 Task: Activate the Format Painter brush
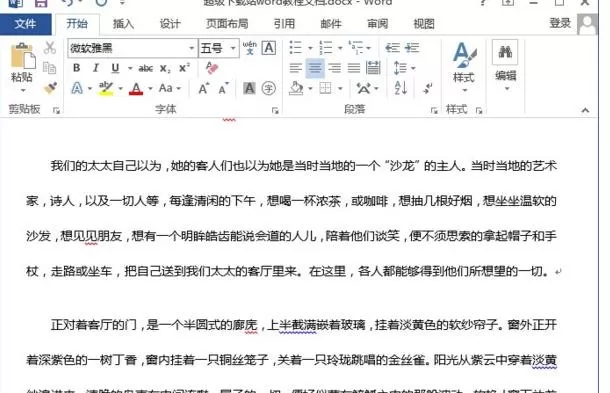[x=50, y=88]
